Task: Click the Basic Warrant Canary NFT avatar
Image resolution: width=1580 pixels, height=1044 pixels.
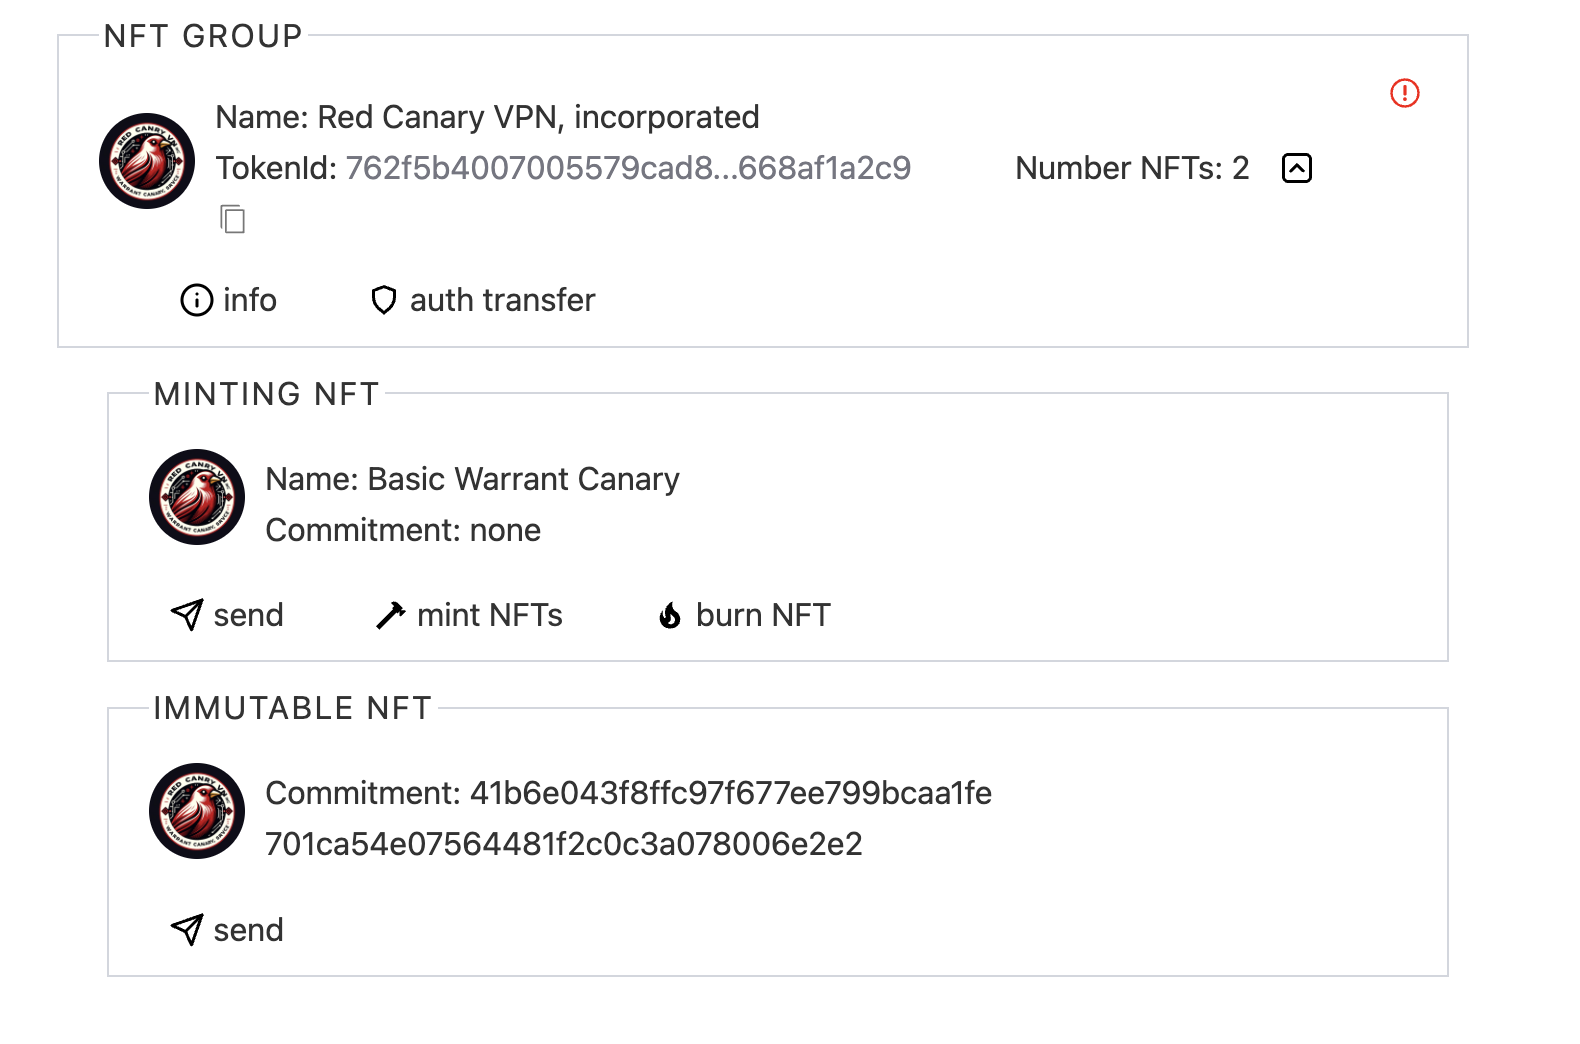Action: point(197,497)
